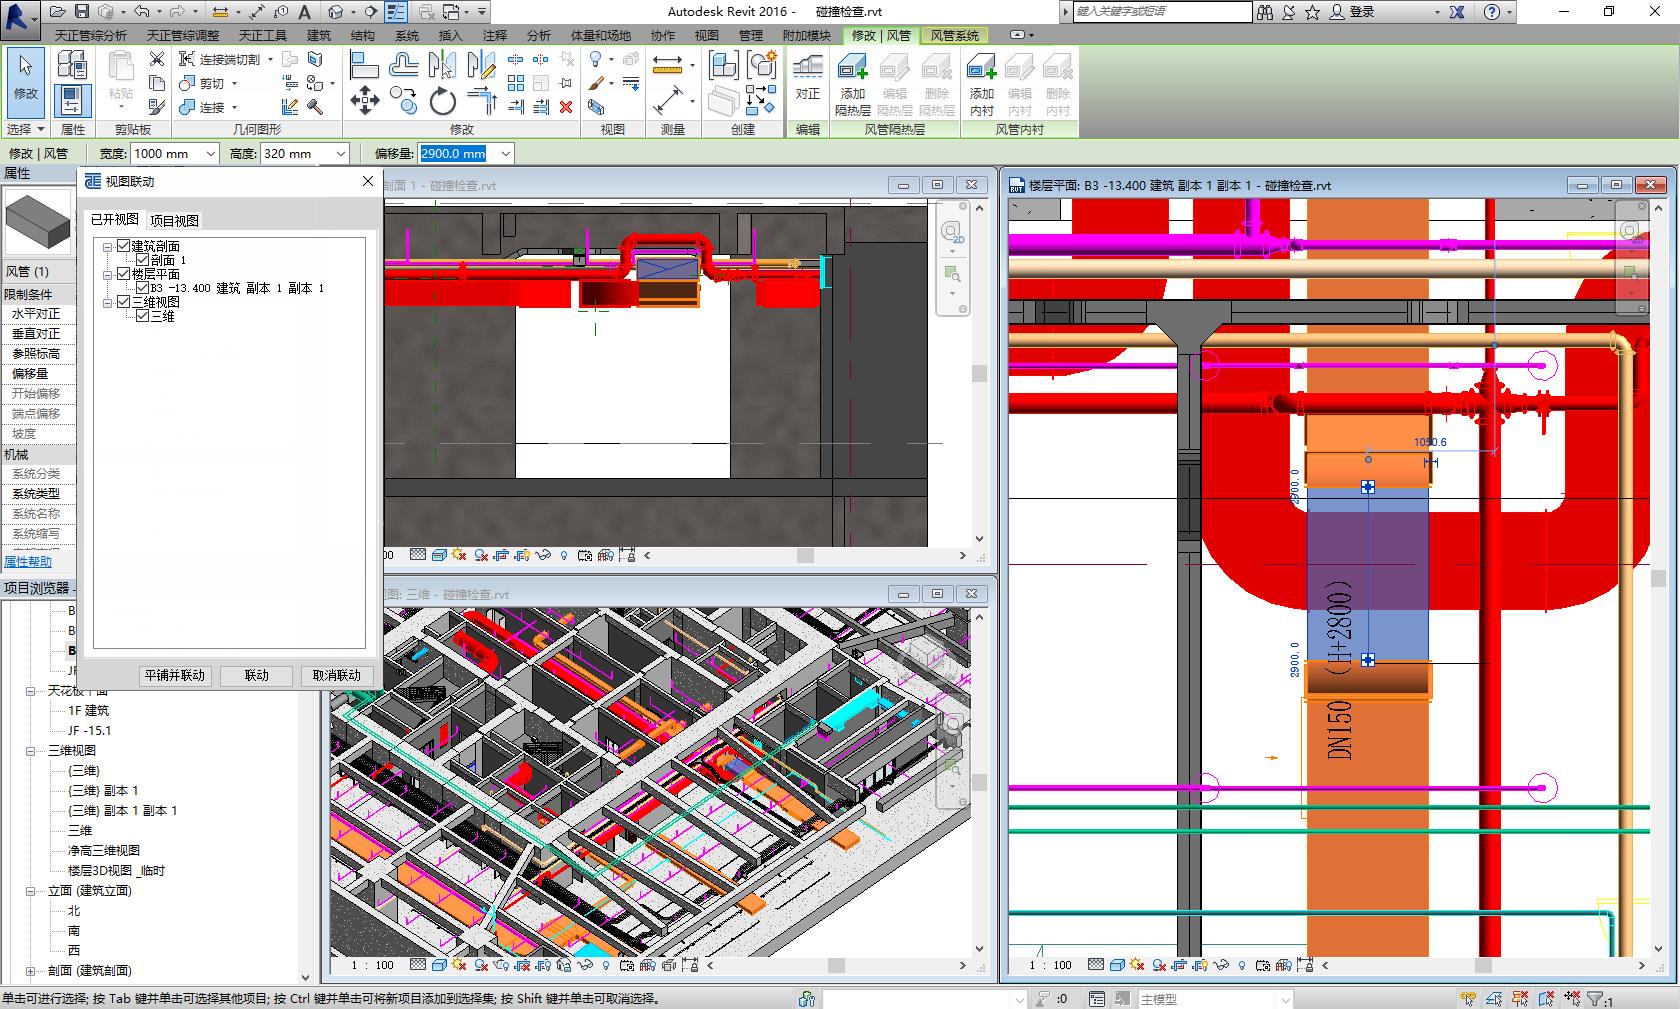This screenshot has width=1680, height=1009.
Task: Uncheck the 三维 view checkbox
Action: point(143,316)
